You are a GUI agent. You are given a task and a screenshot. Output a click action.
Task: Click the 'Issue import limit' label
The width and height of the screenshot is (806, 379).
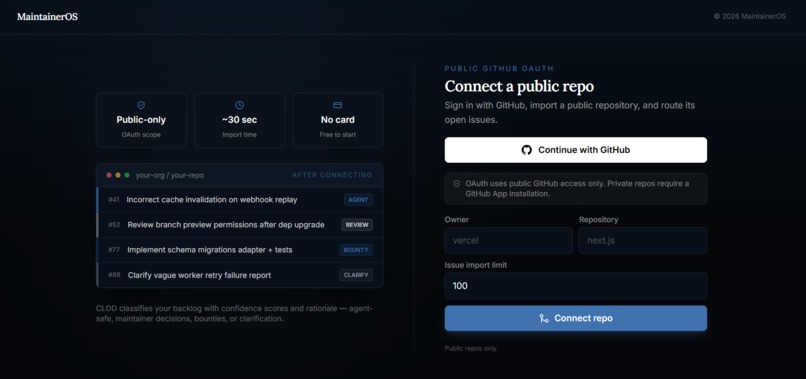coord(475,265)
